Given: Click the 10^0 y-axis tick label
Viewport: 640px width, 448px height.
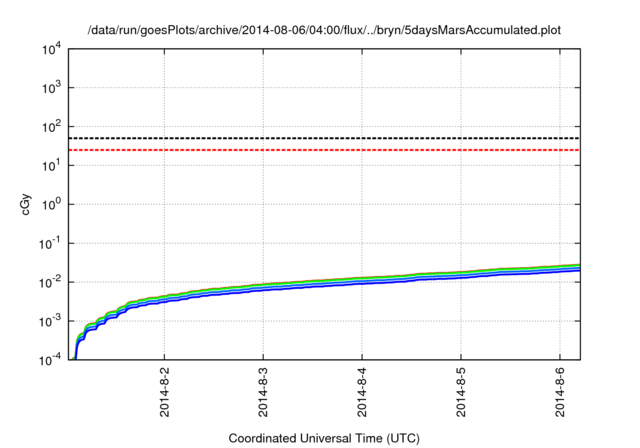Looking at the screenshot, I should pyautogui.click(x=51, y=204).
